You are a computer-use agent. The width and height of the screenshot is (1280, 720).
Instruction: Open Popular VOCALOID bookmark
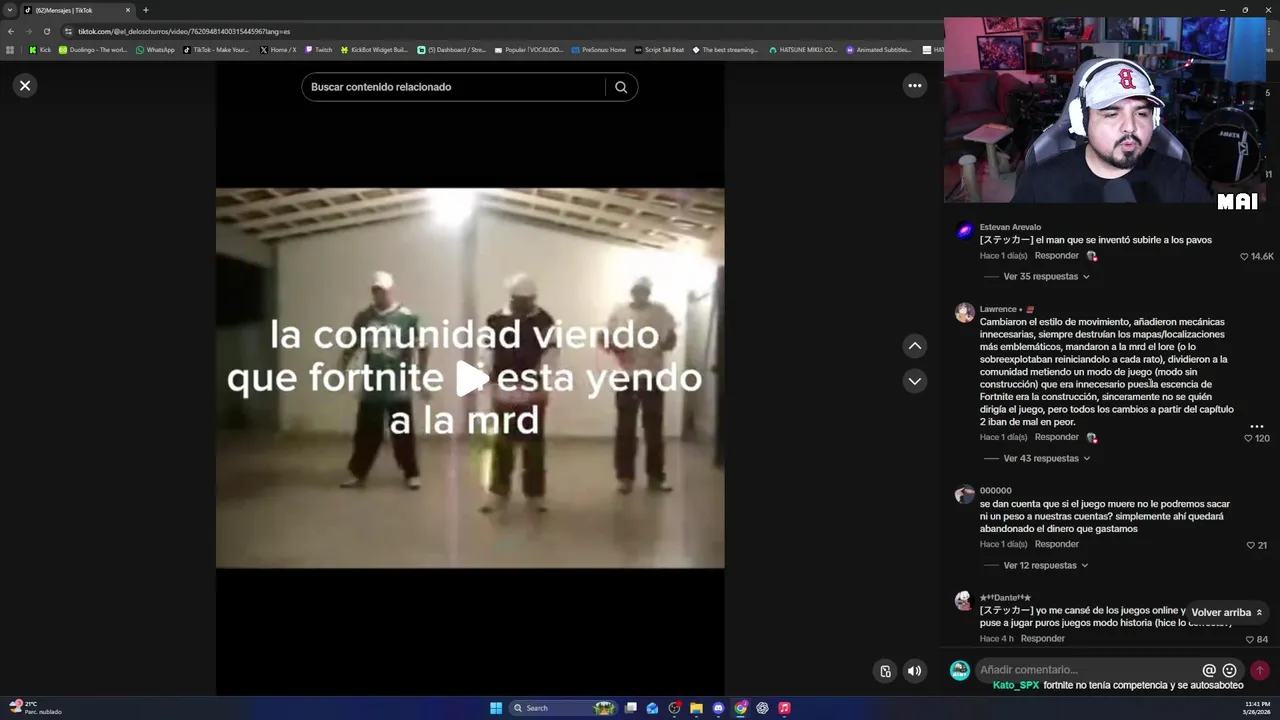(x=529, y=49)
